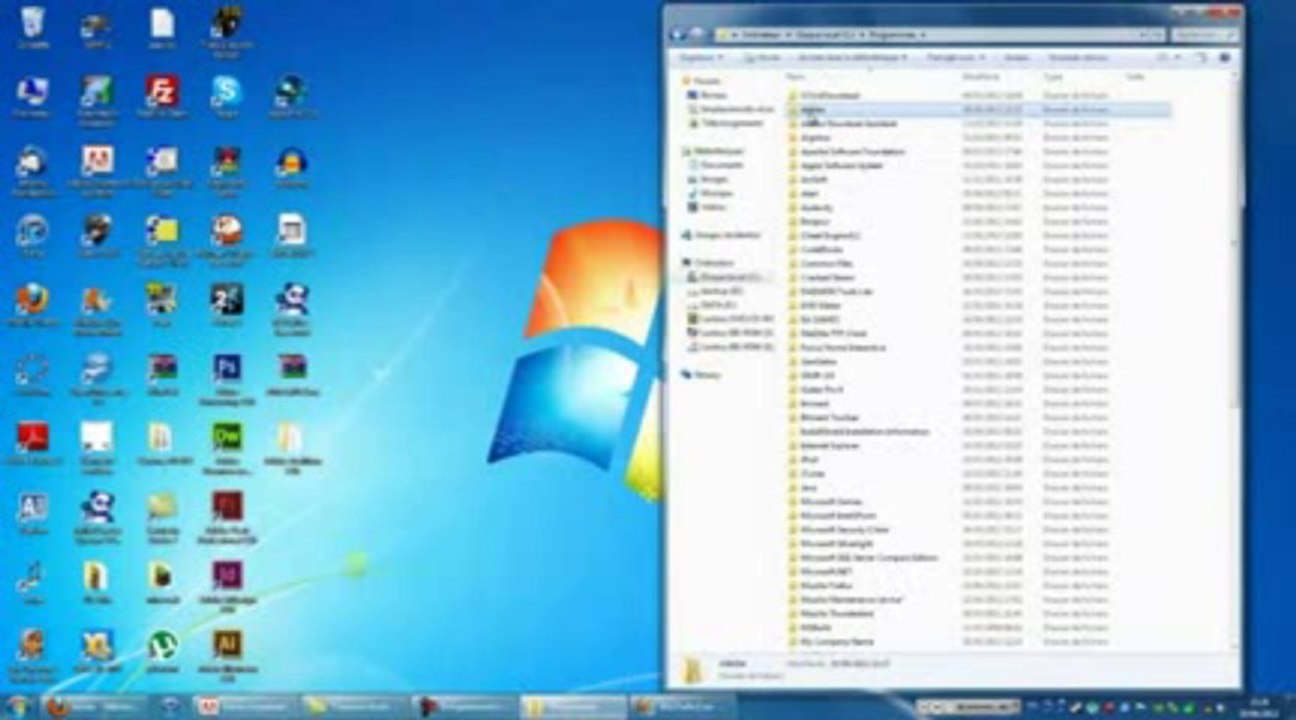Select Documents library in navigation pane
The height and width of the screenshot is (720, 1296).
tap(714, 164)
